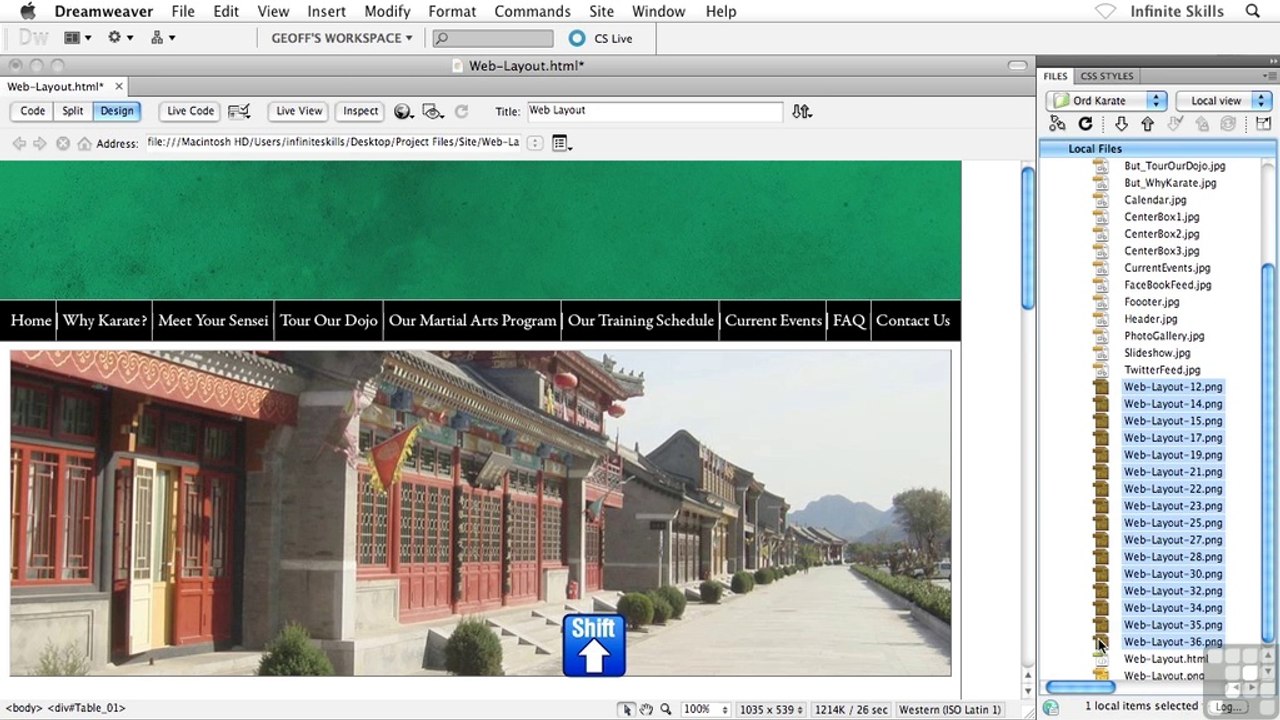Select the Zoom magnifier tool in status bar
Image resolution: width=1280 pixels, height=720 pixels.
pyautogui.click(x=665, y=709)
